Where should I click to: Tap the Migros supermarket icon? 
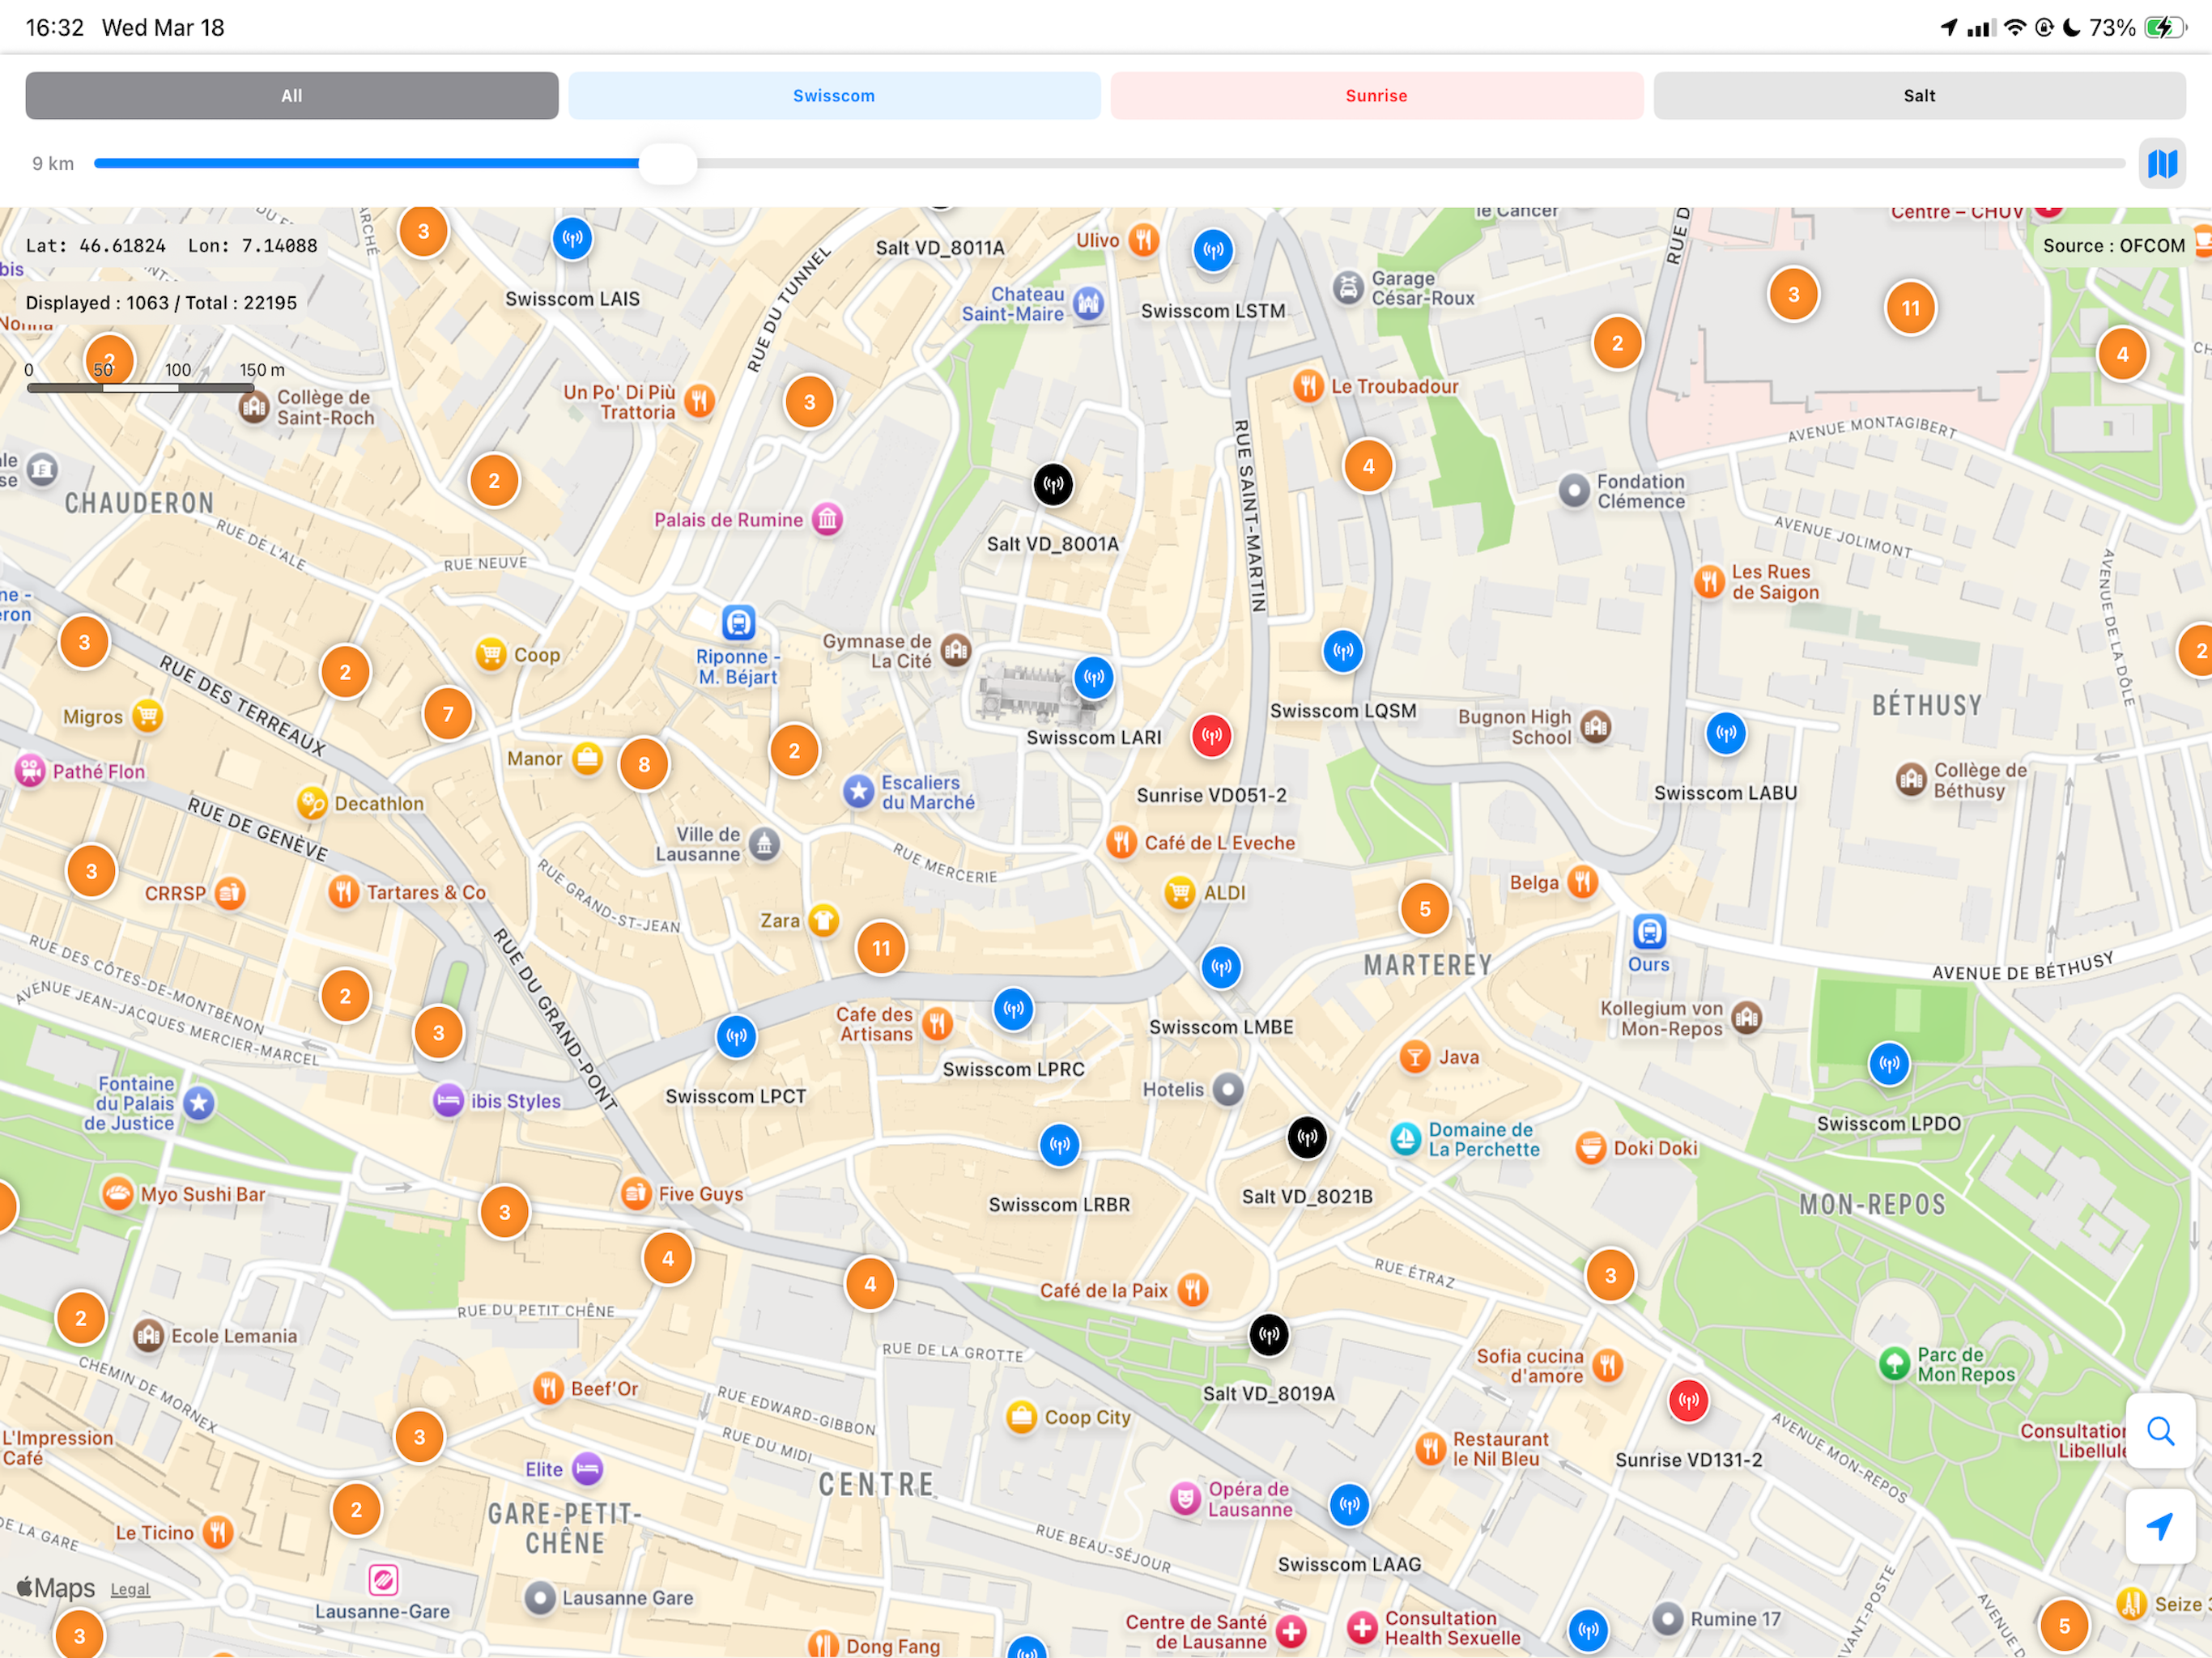[147, 716]
